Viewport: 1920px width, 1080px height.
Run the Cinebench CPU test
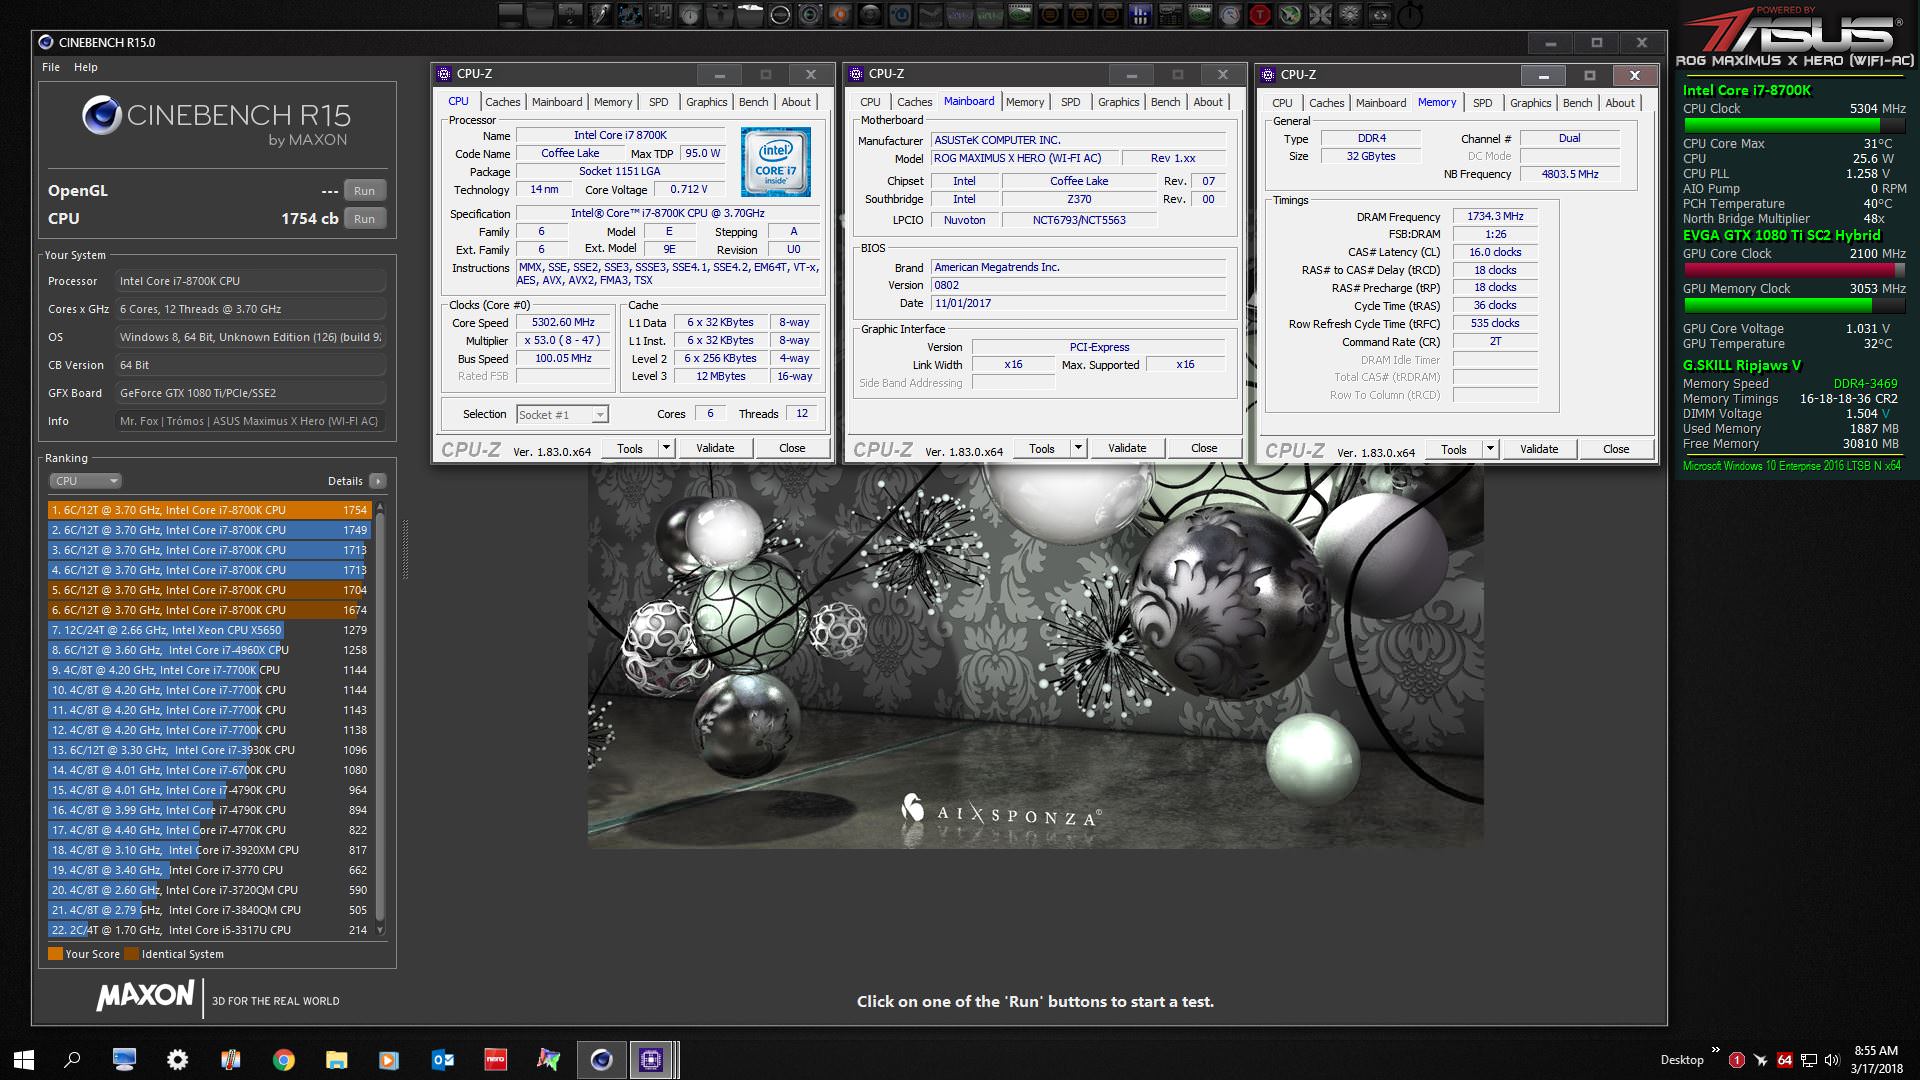coord(364,219)
